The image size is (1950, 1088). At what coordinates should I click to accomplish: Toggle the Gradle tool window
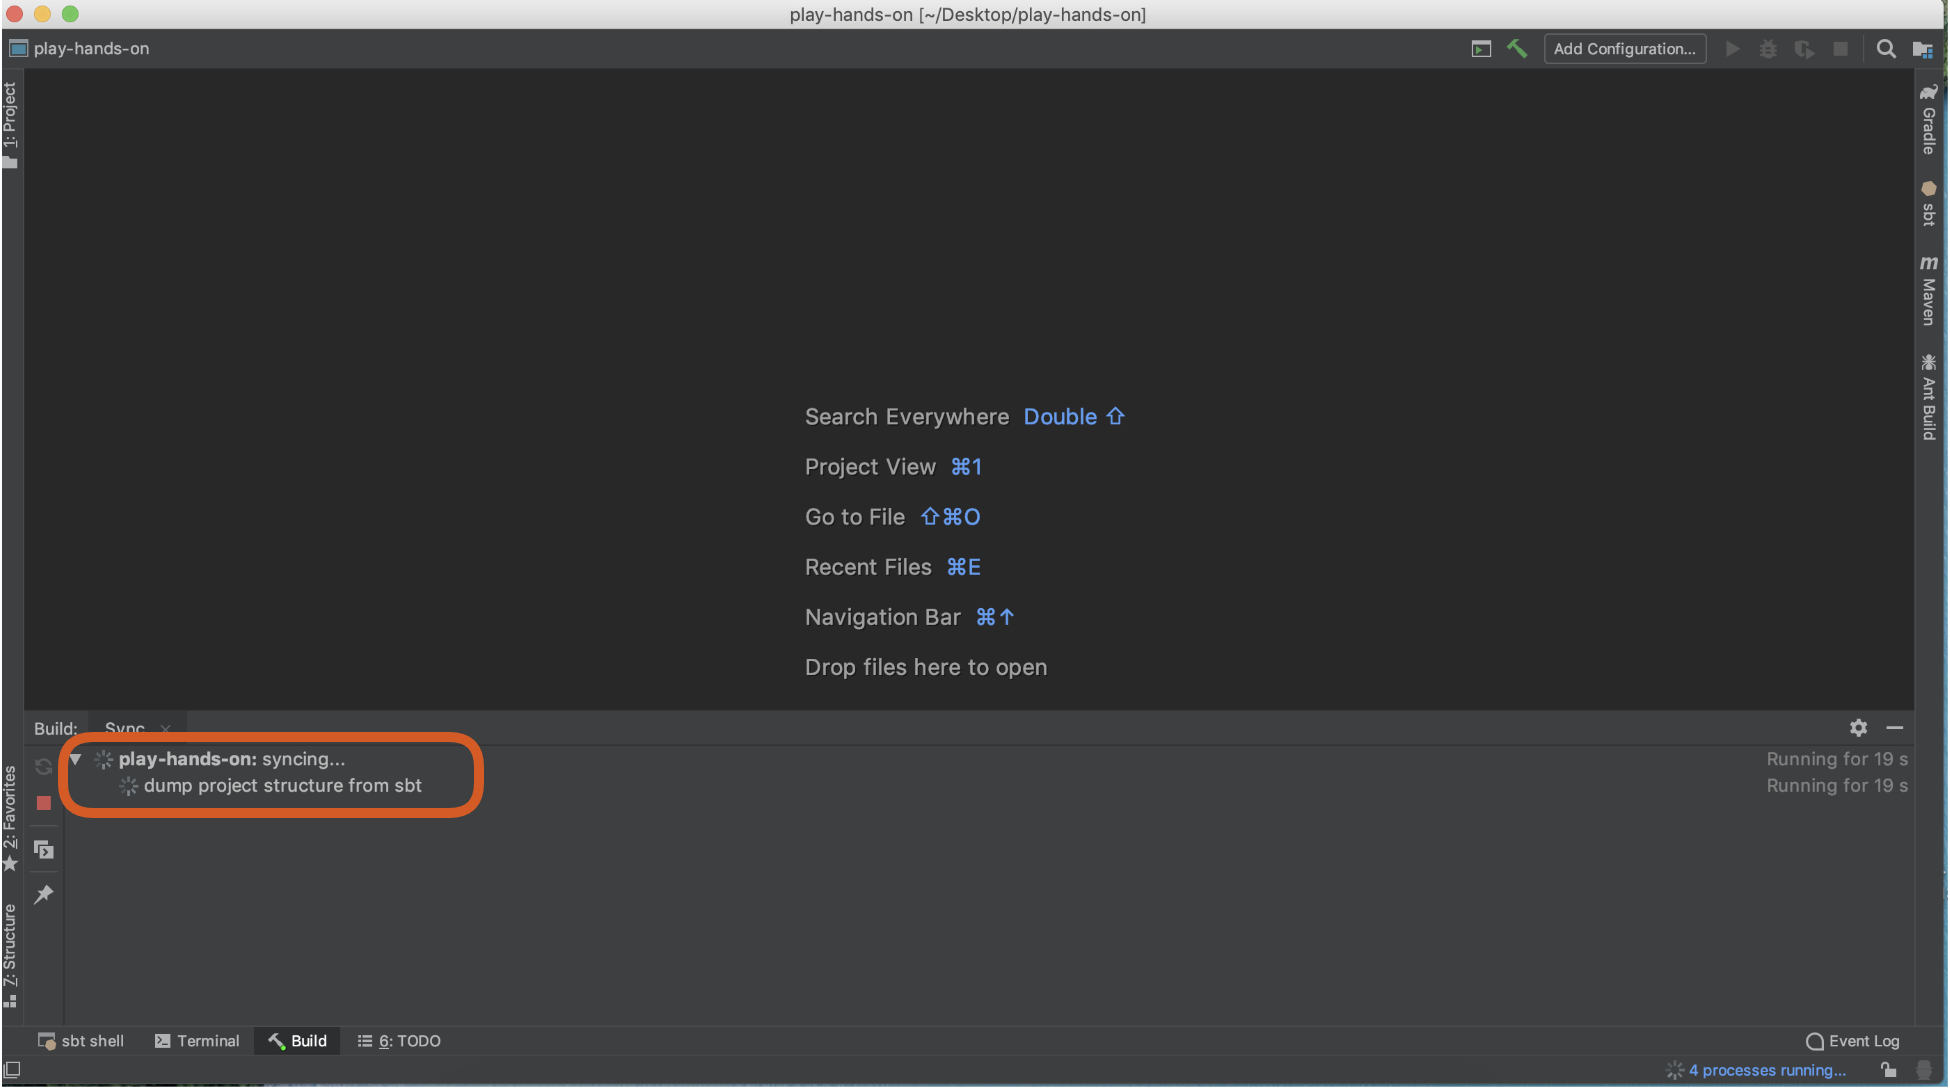coord(1929,120)
